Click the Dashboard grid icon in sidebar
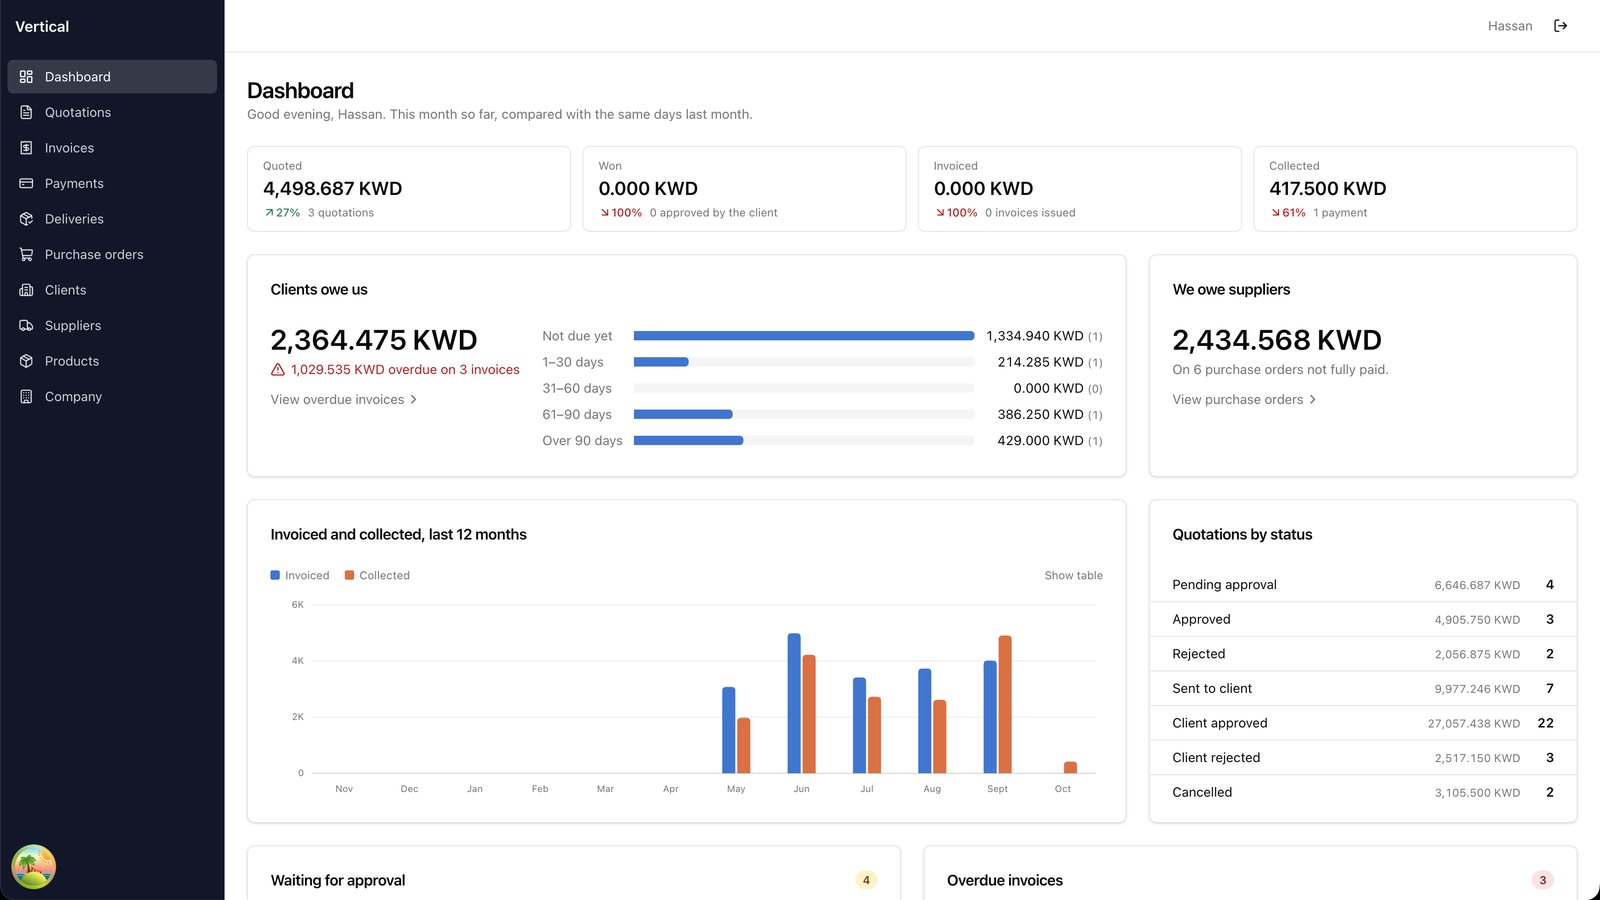Screen dimensions: 1600x900 pyautogui.click(x=26, y=77)
